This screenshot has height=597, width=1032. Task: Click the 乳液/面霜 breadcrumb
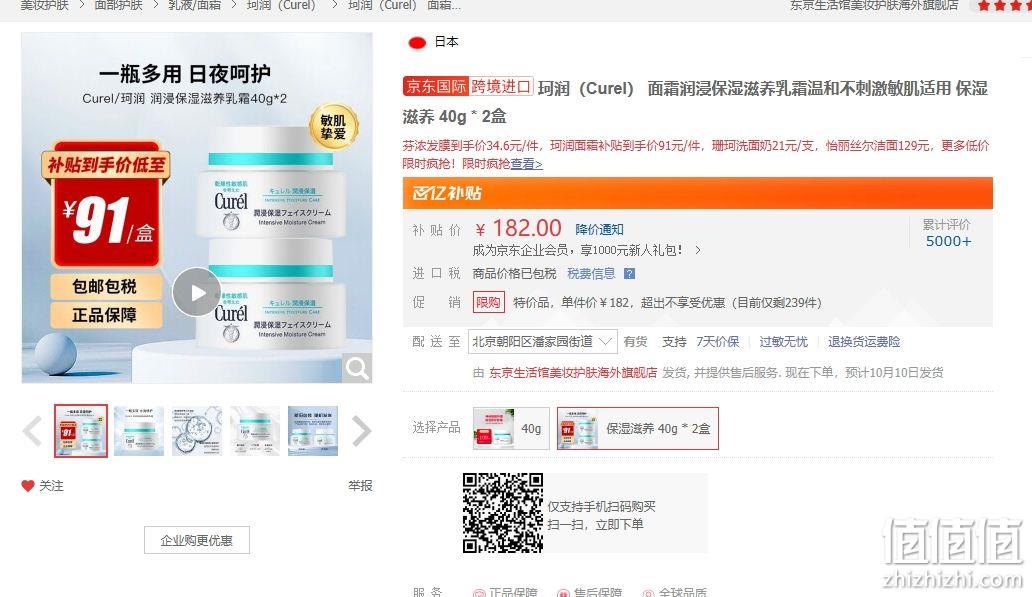click(x=195, y=5)
